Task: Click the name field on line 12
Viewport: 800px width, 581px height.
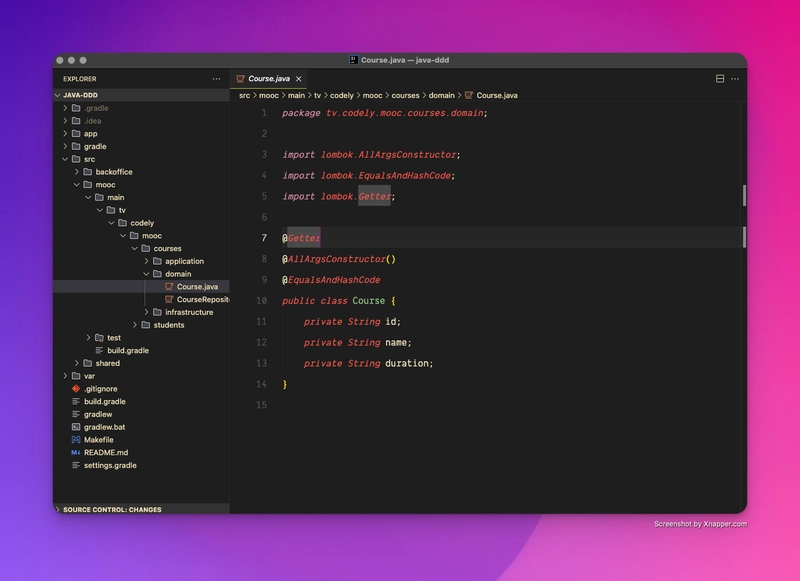Action: click(x=398, y=343)
